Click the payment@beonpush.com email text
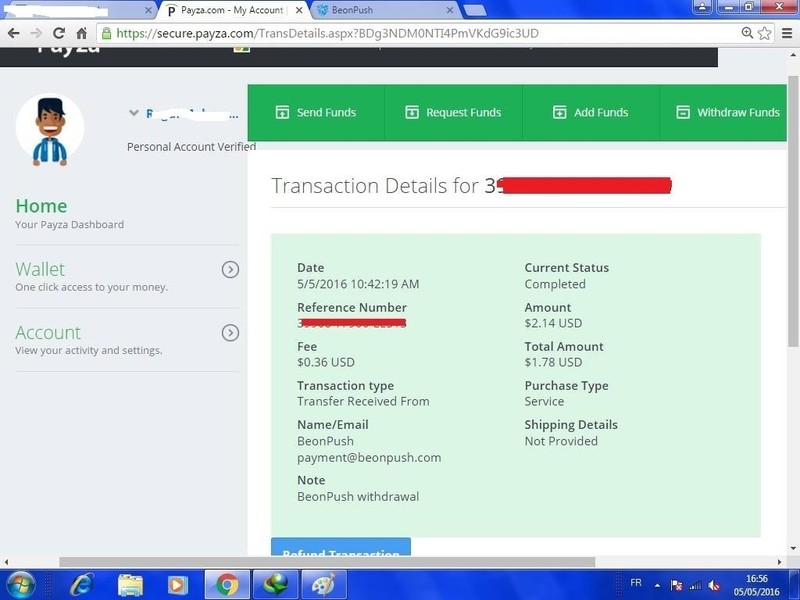This screenshot has height=600, width=800. [369, 458]
